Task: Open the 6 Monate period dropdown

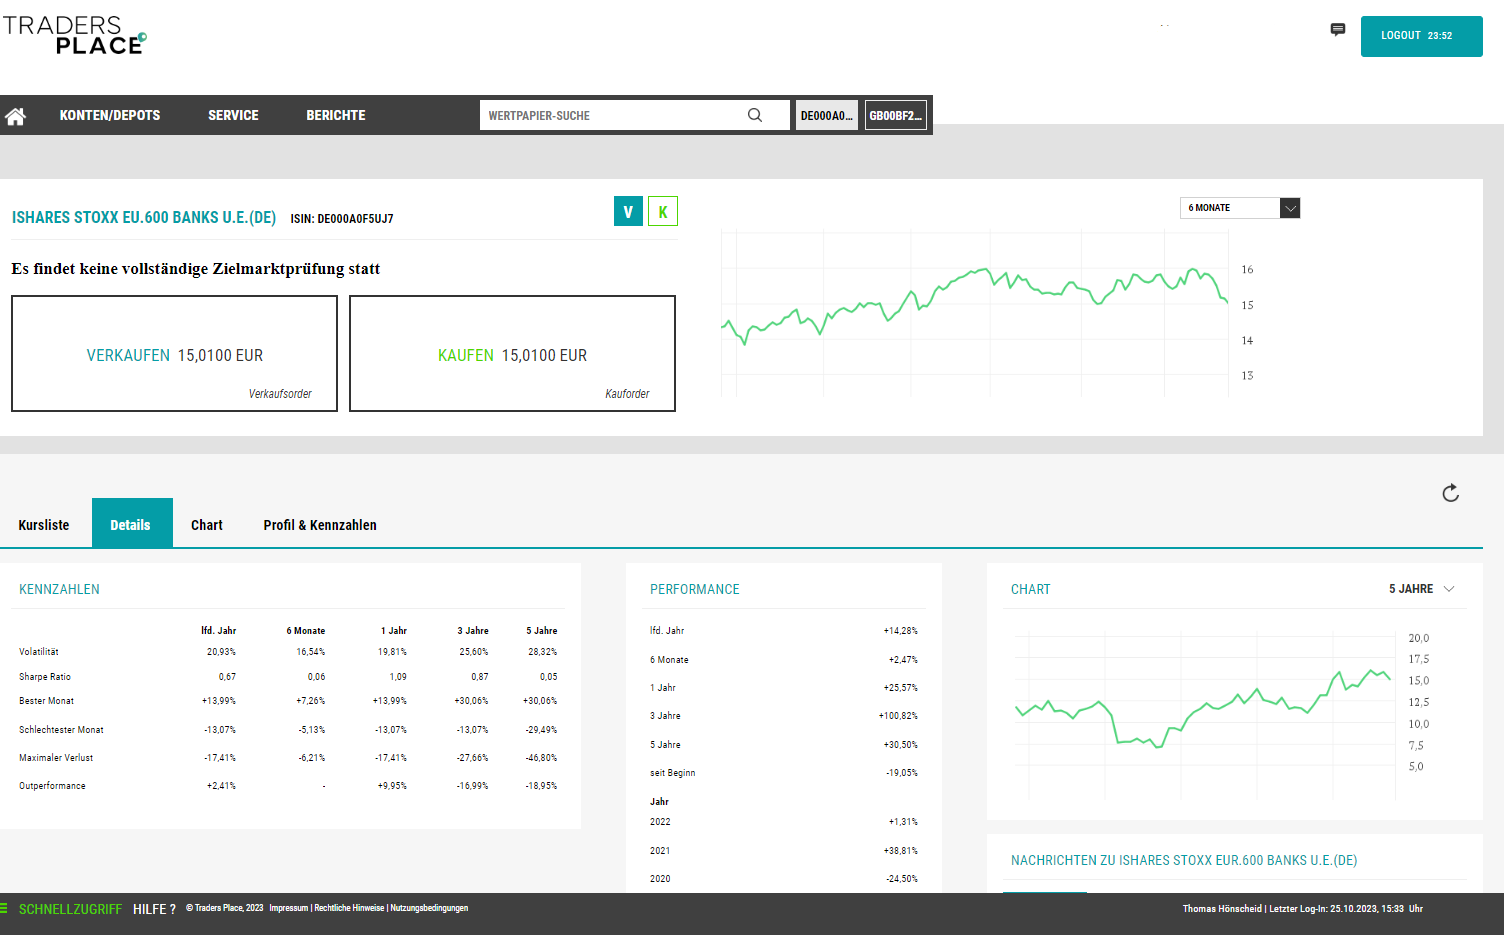Action: (1240, 208)
